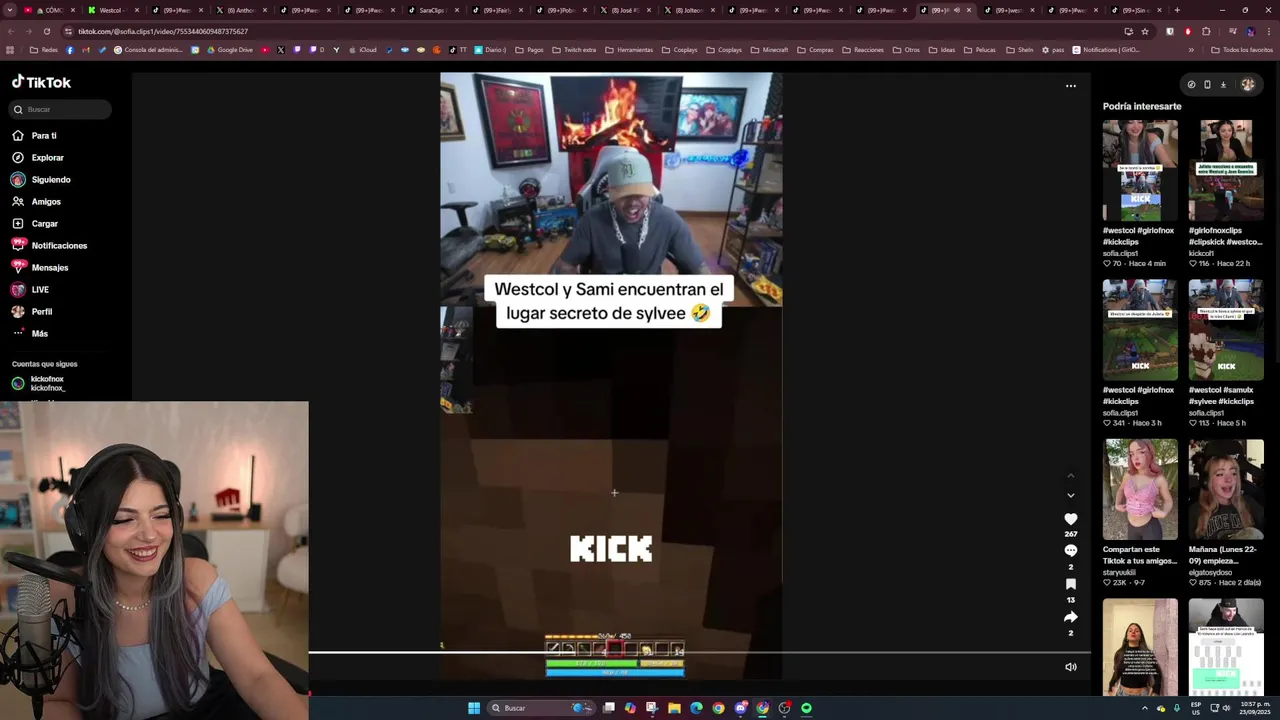Open 'Compartan este Tiktok' suggested video
Image resolution: width=1280 pixels, height=720 pixels.
(x=1140, y=490)
